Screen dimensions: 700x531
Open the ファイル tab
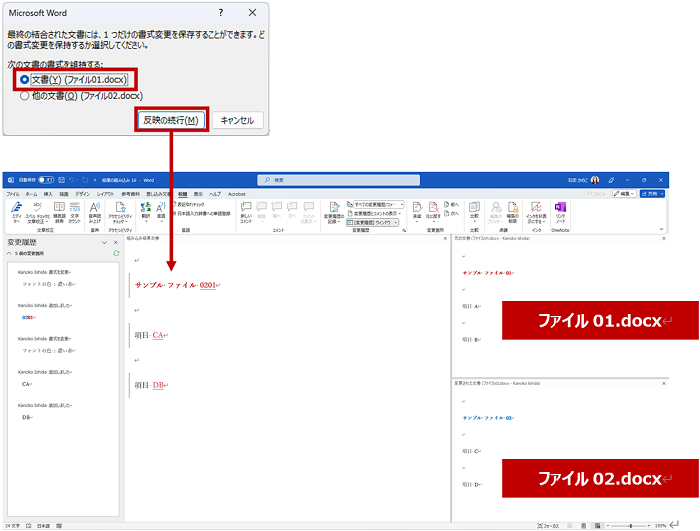click(x=13, y=193)
